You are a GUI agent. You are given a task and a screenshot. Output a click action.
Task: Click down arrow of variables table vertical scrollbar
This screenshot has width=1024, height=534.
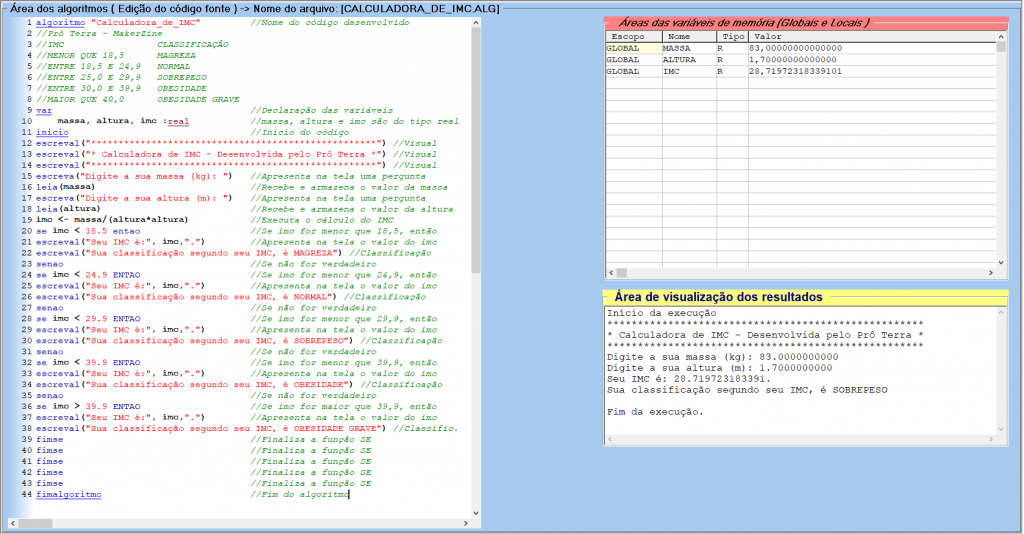click(x=1001, y=262)
